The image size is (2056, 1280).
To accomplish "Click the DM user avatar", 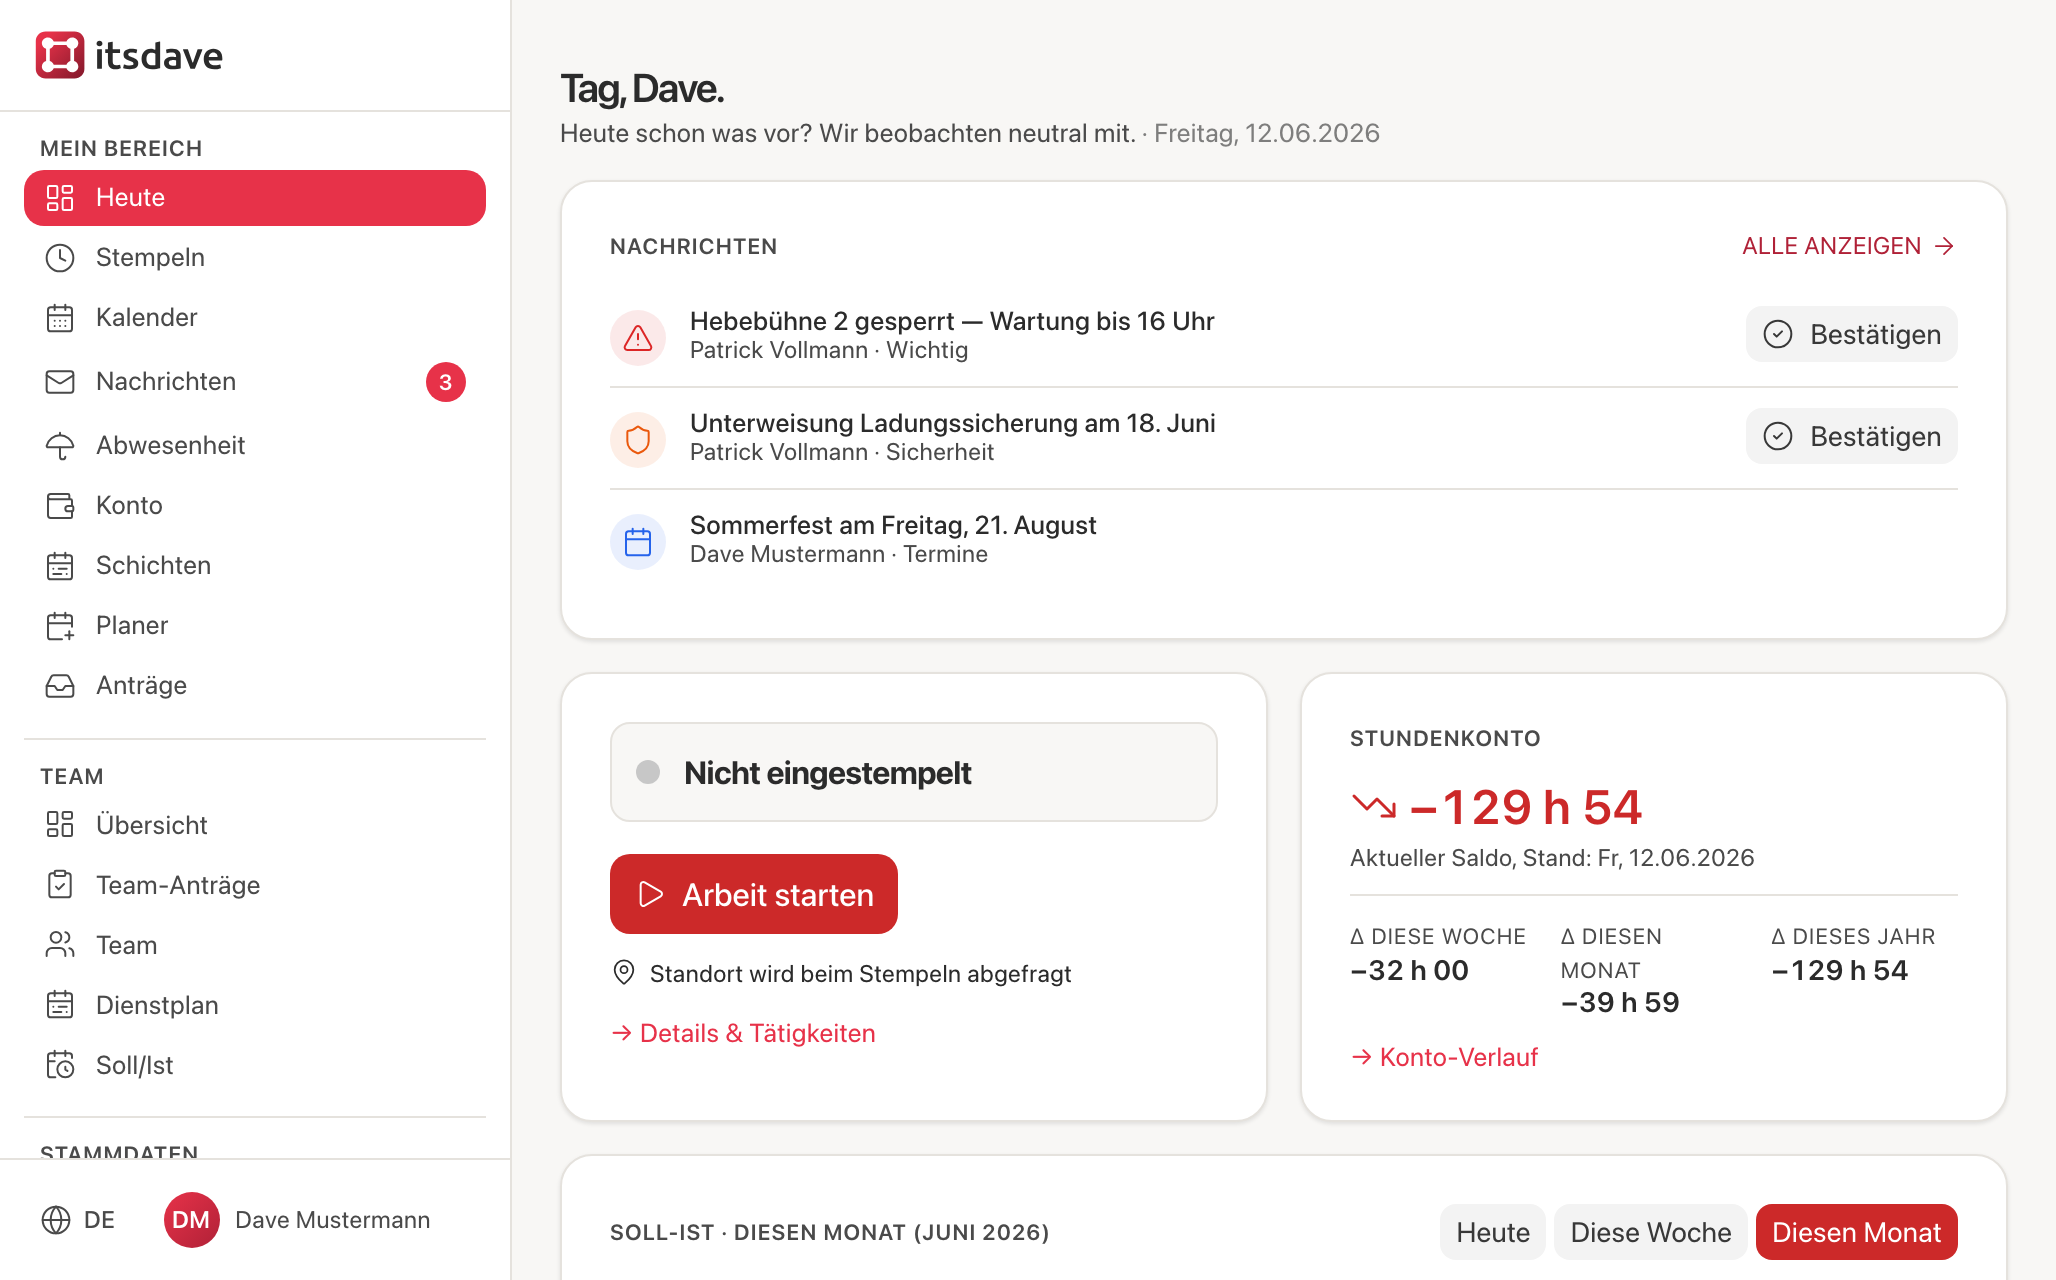I will coord(191,1220).
